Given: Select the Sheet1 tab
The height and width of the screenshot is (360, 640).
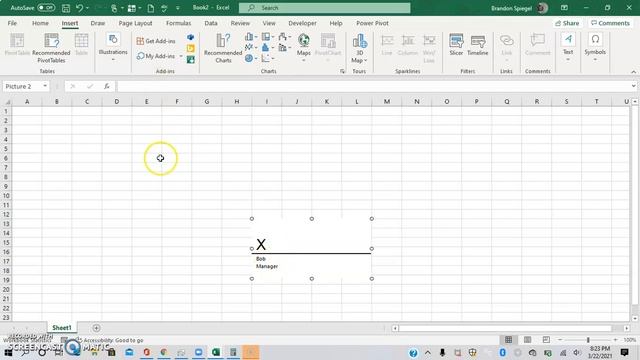Looking at the screenshot, I should pyautogui.click(x=62, y=328).
